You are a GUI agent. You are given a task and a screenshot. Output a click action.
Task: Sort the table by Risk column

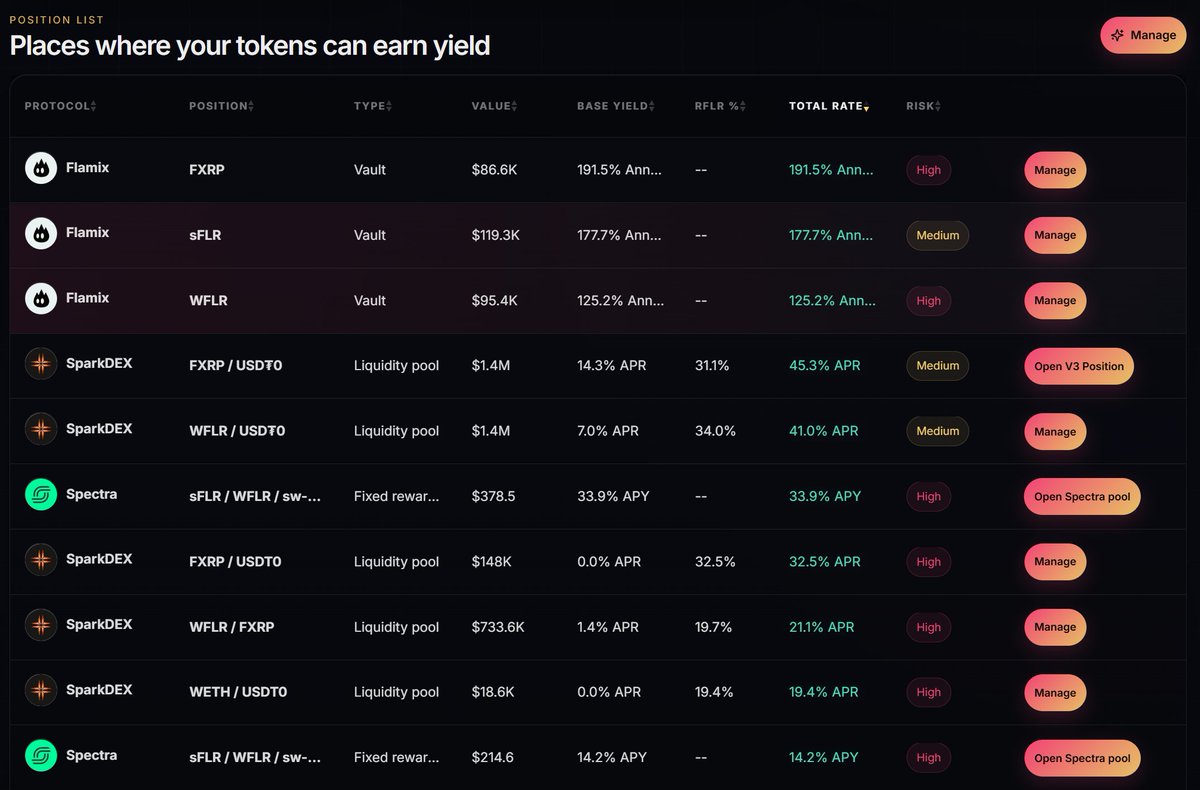tap(924, 106)
